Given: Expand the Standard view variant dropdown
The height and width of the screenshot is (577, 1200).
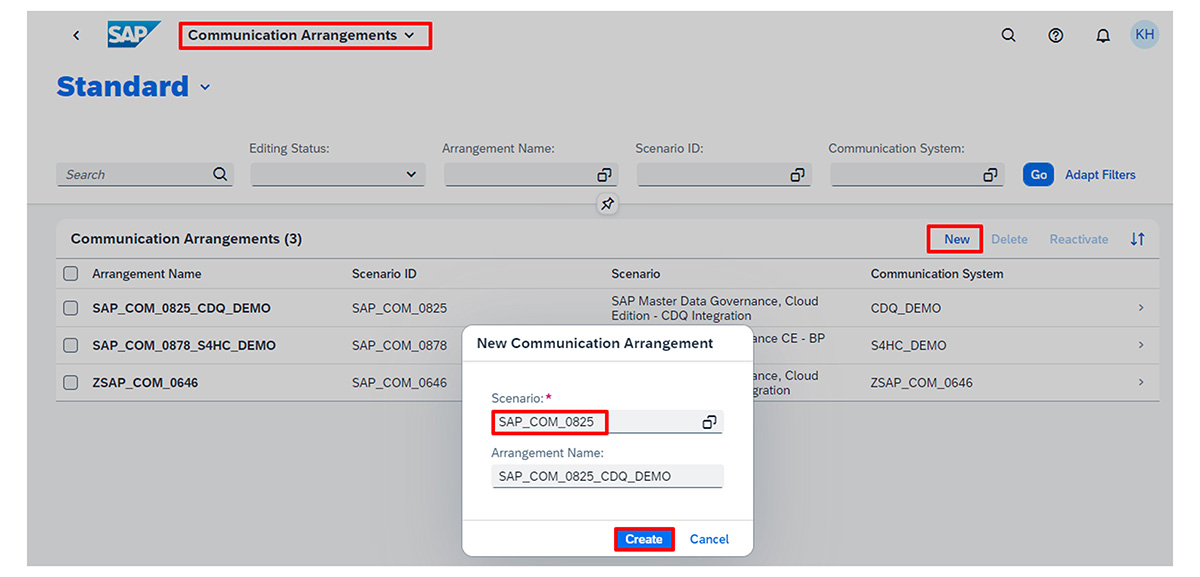Looking at the screenshot, I should tap(205, 88).
